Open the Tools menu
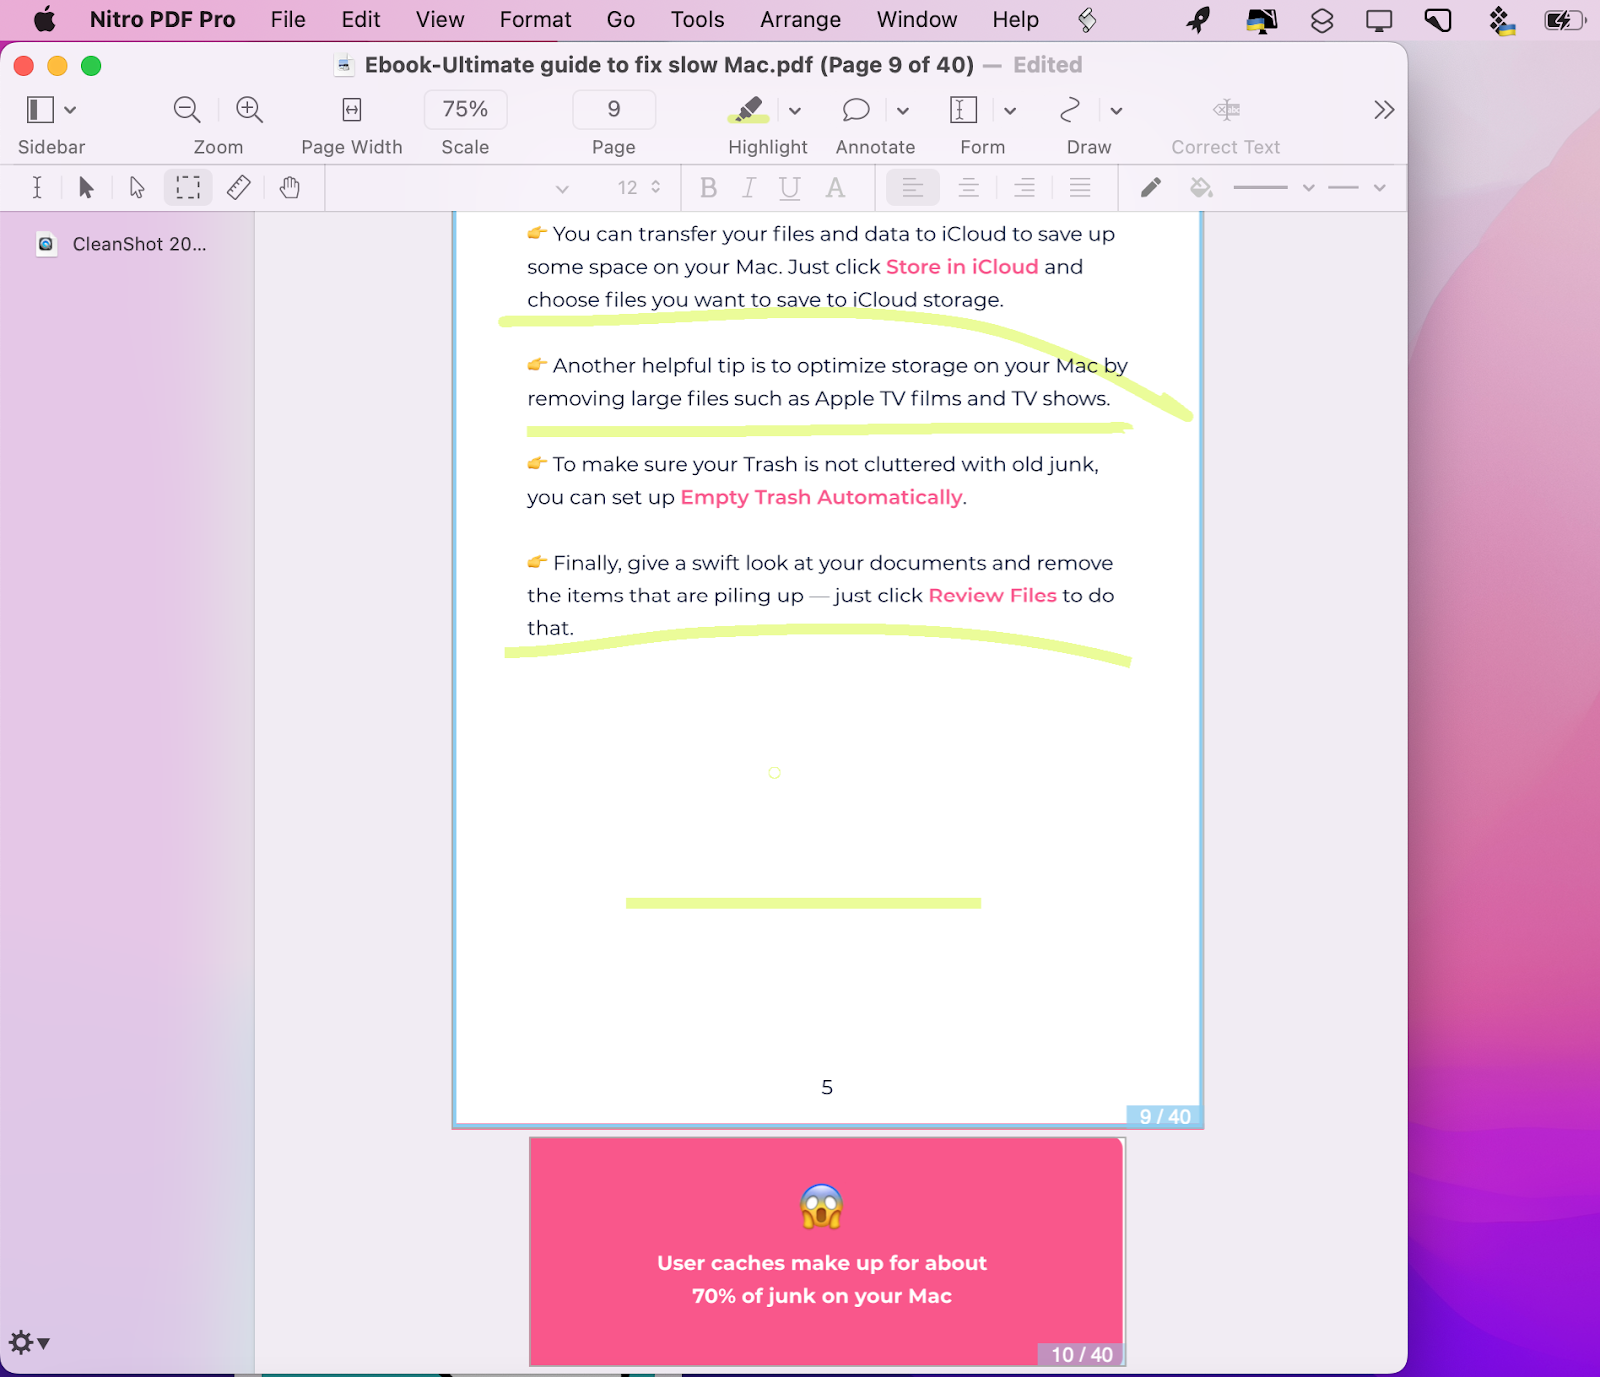 698,20
